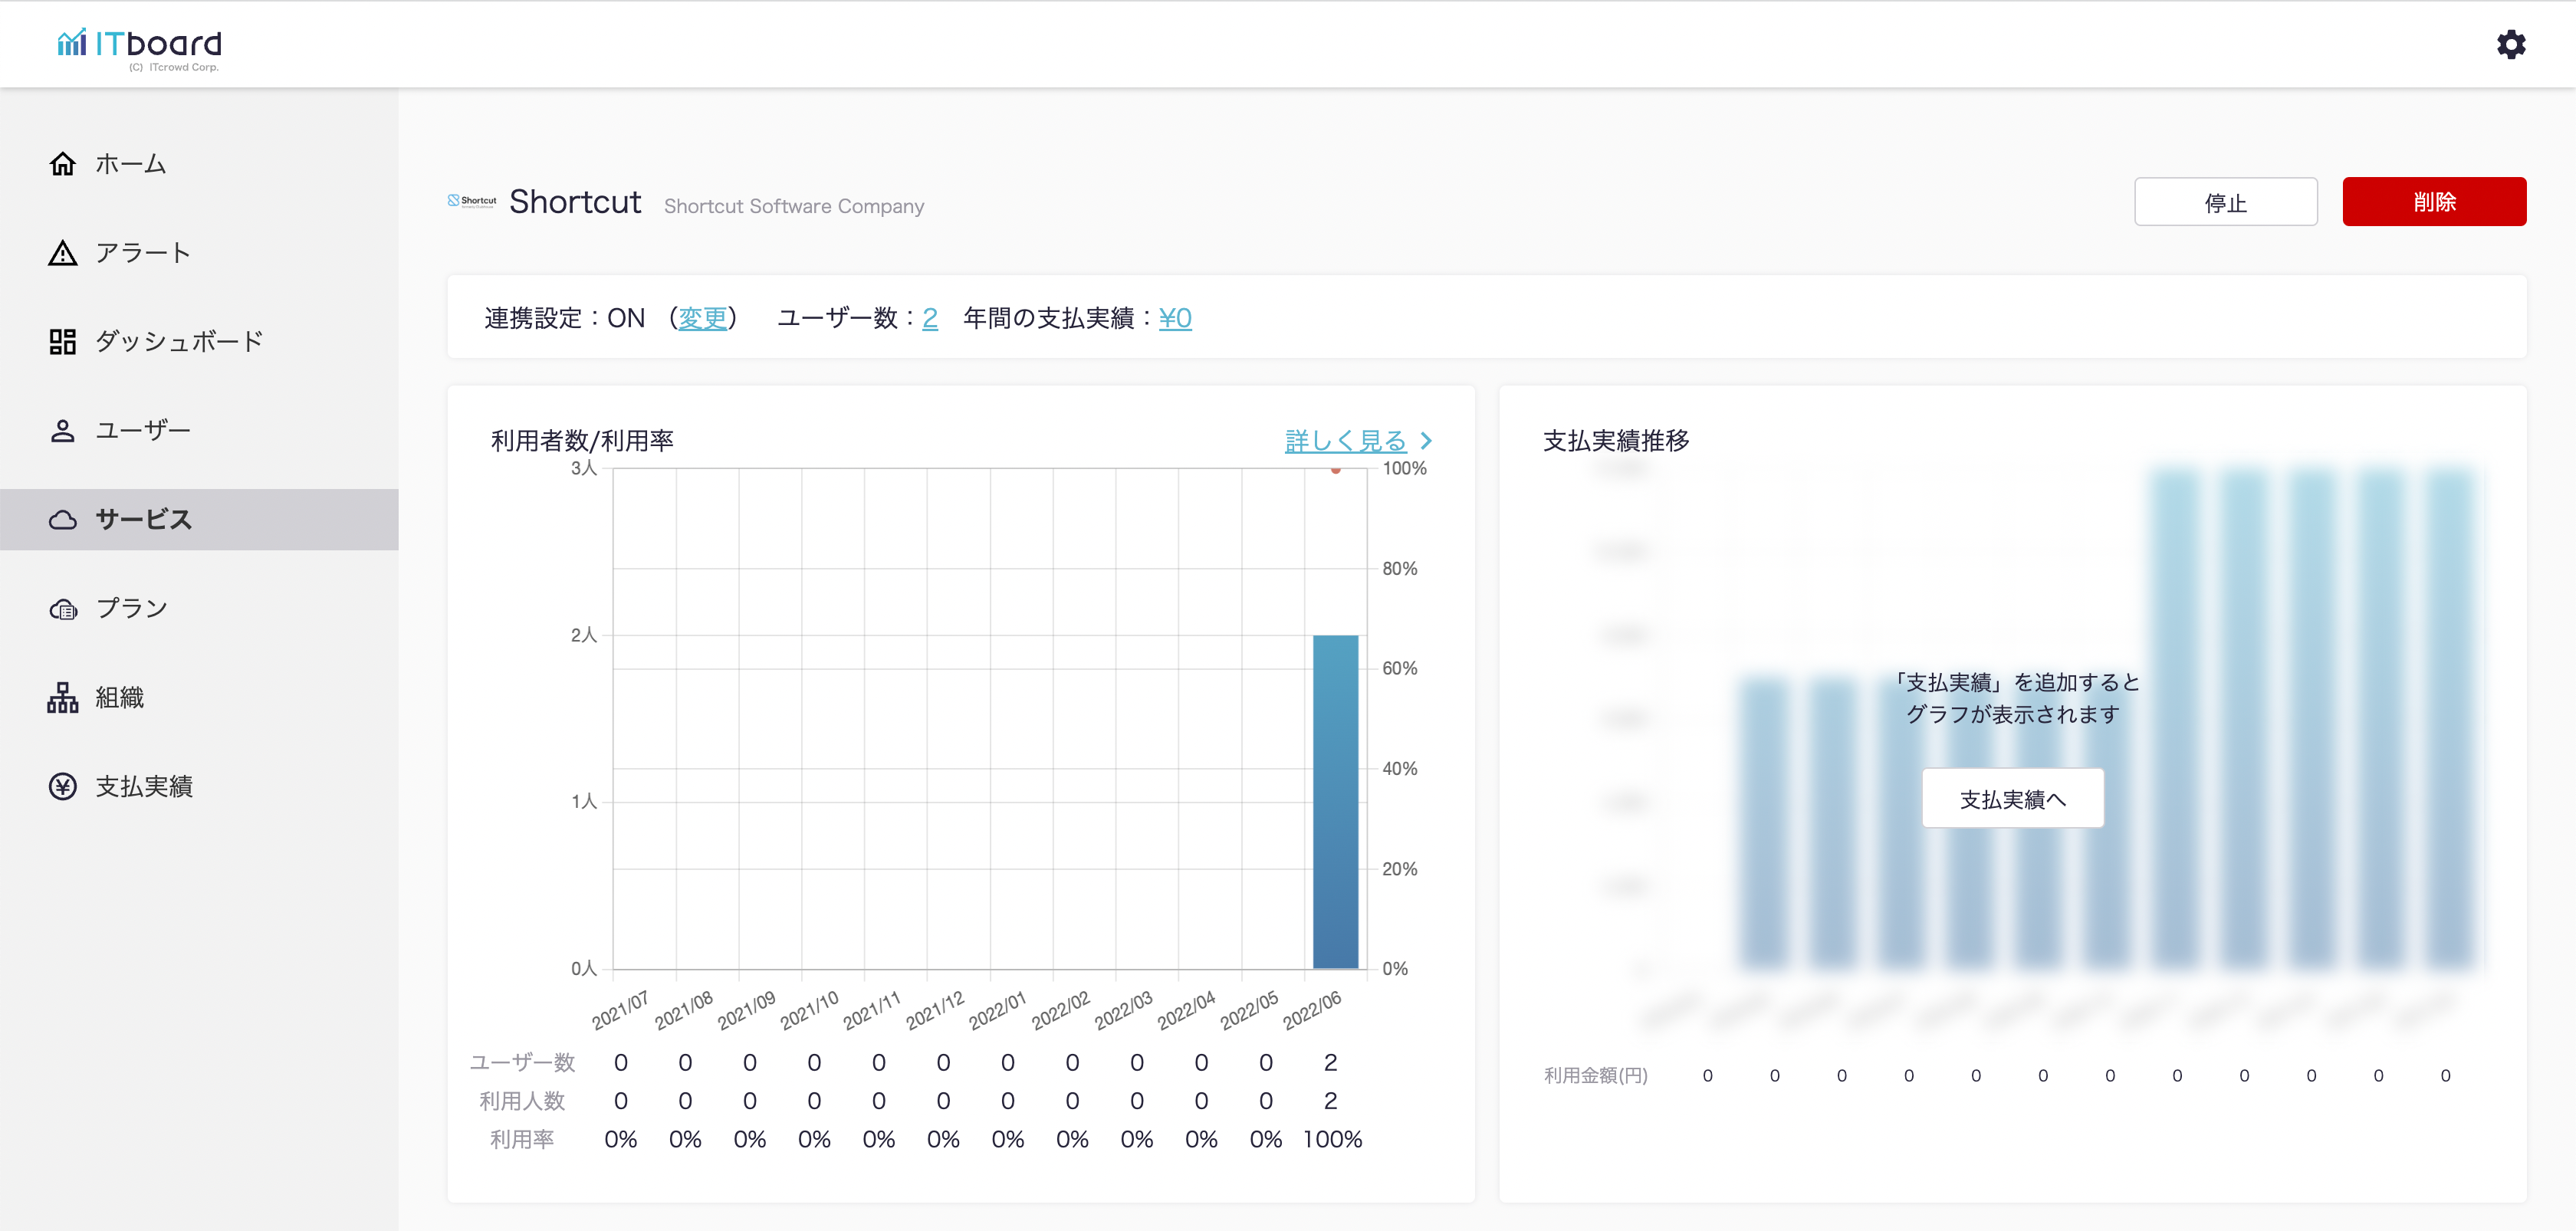This screenshot has height=1231, width=2576.
Task: Click the user count link 2
Action: coord(929,318)
